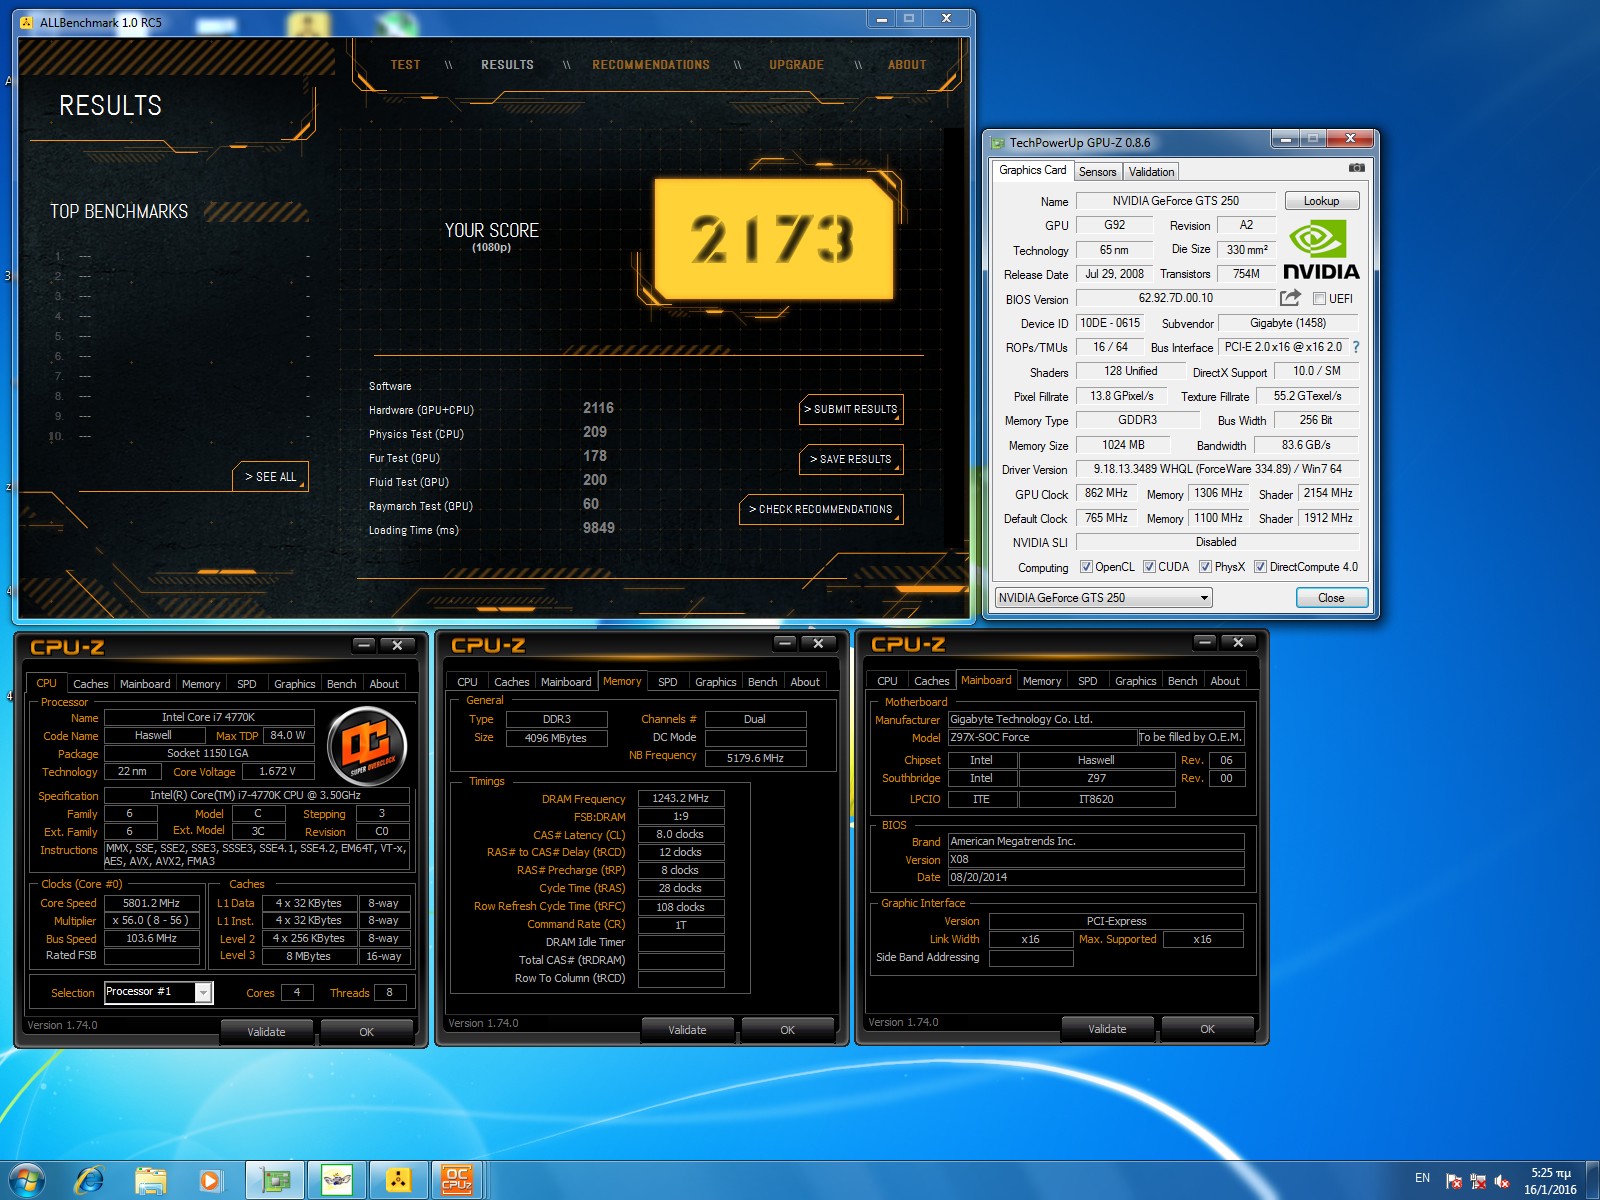Switch to ALLBenchmark yellow taskbar icon
The width and height of the screenshot is (1600, 1200).
tap(399, 1181)
